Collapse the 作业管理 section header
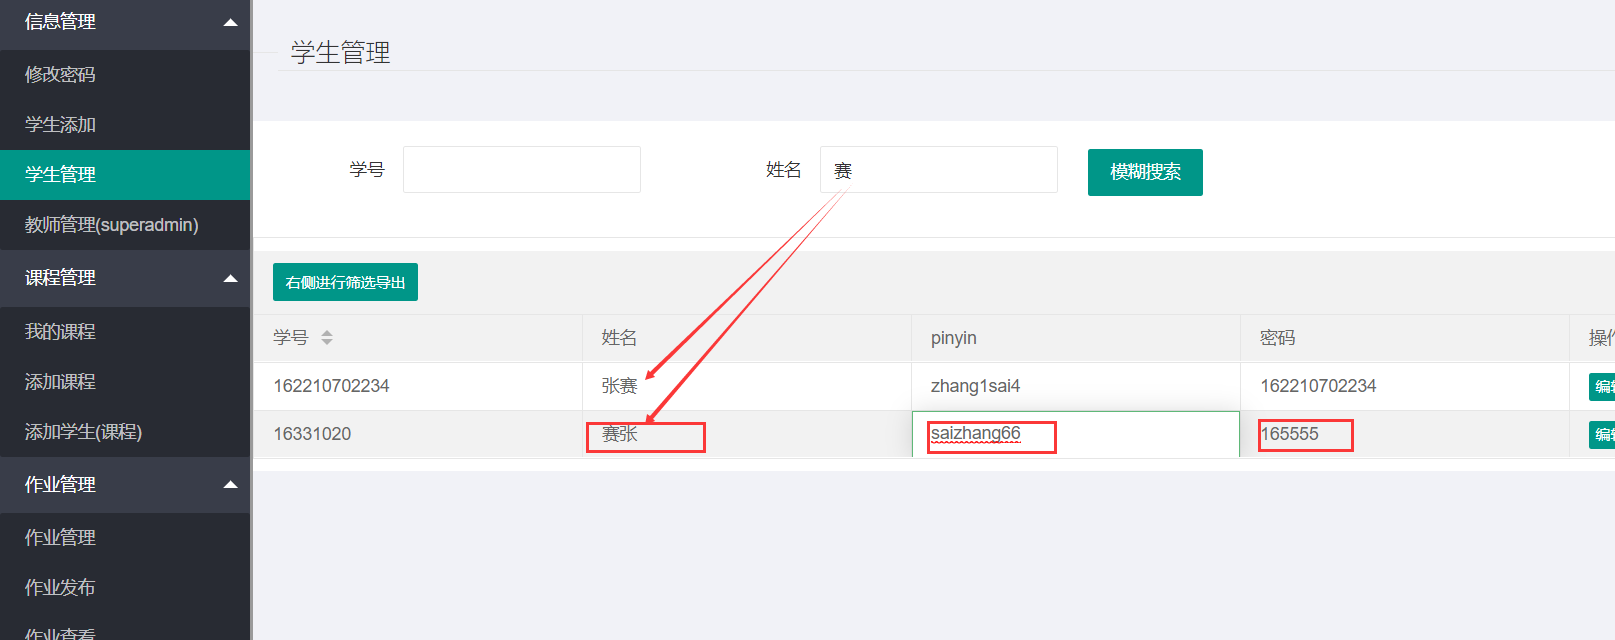The image size is (1615, 640). point(125,485)
